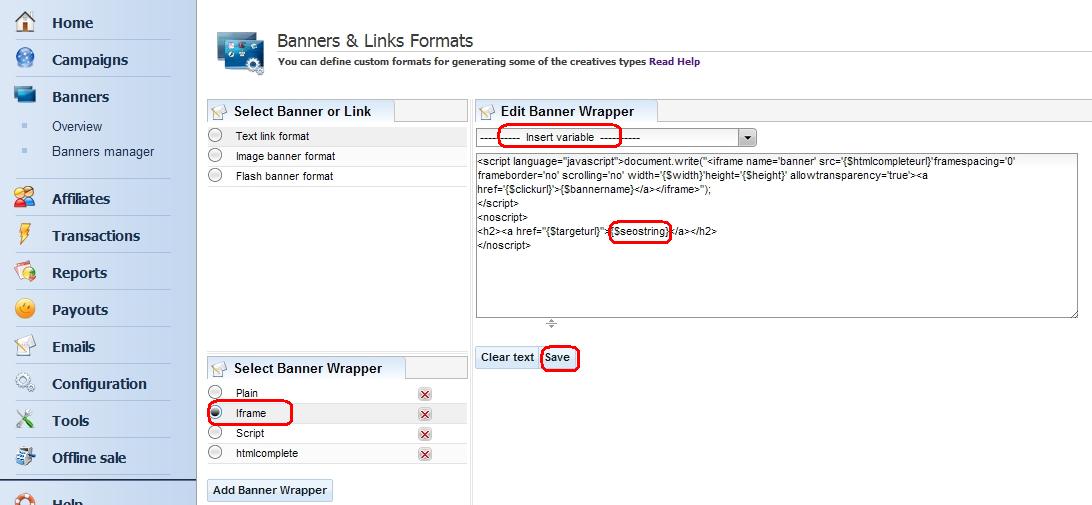Select Text link format radio button

(x=215, y=136)
